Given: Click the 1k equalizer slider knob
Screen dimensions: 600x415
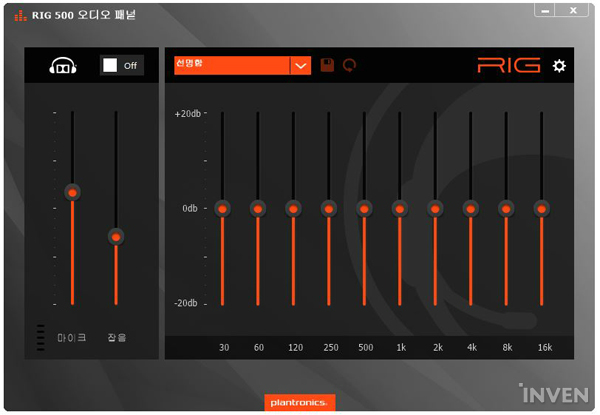Looking at the screenshot, I should click(x=400, y=209).
